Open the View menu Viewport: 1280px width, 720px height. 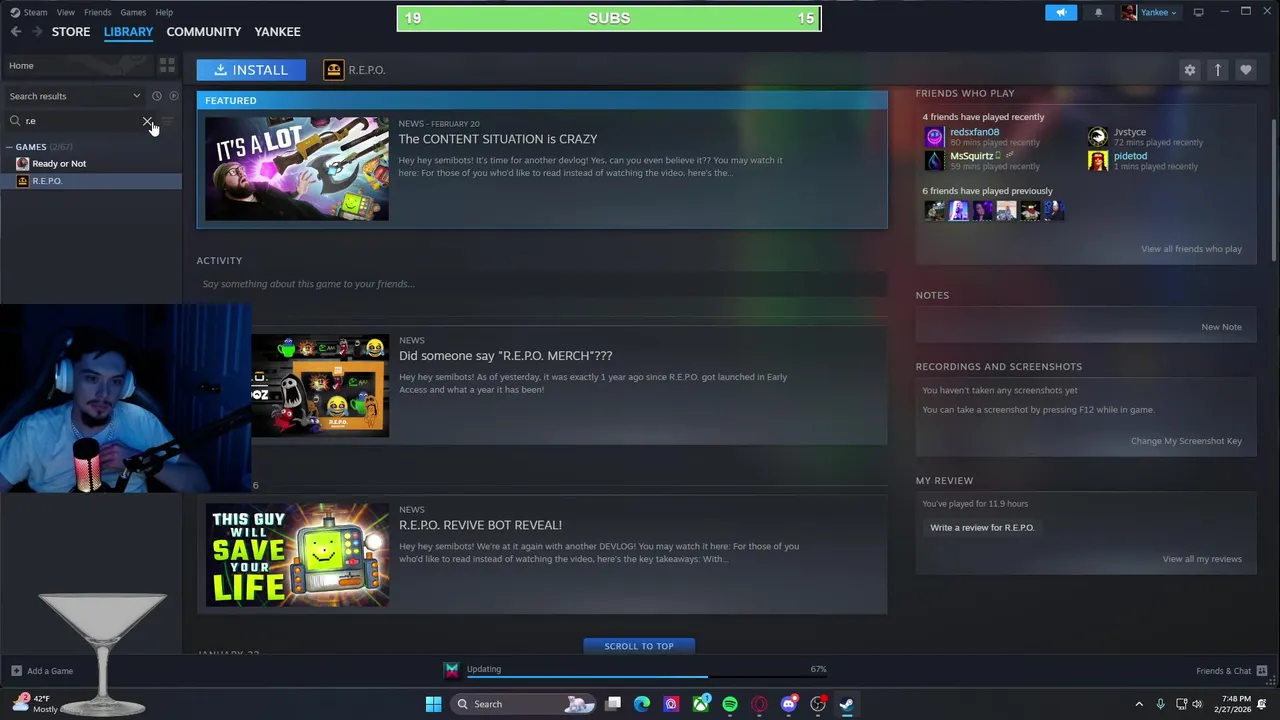pyautogui.click(x=65, y=12)
